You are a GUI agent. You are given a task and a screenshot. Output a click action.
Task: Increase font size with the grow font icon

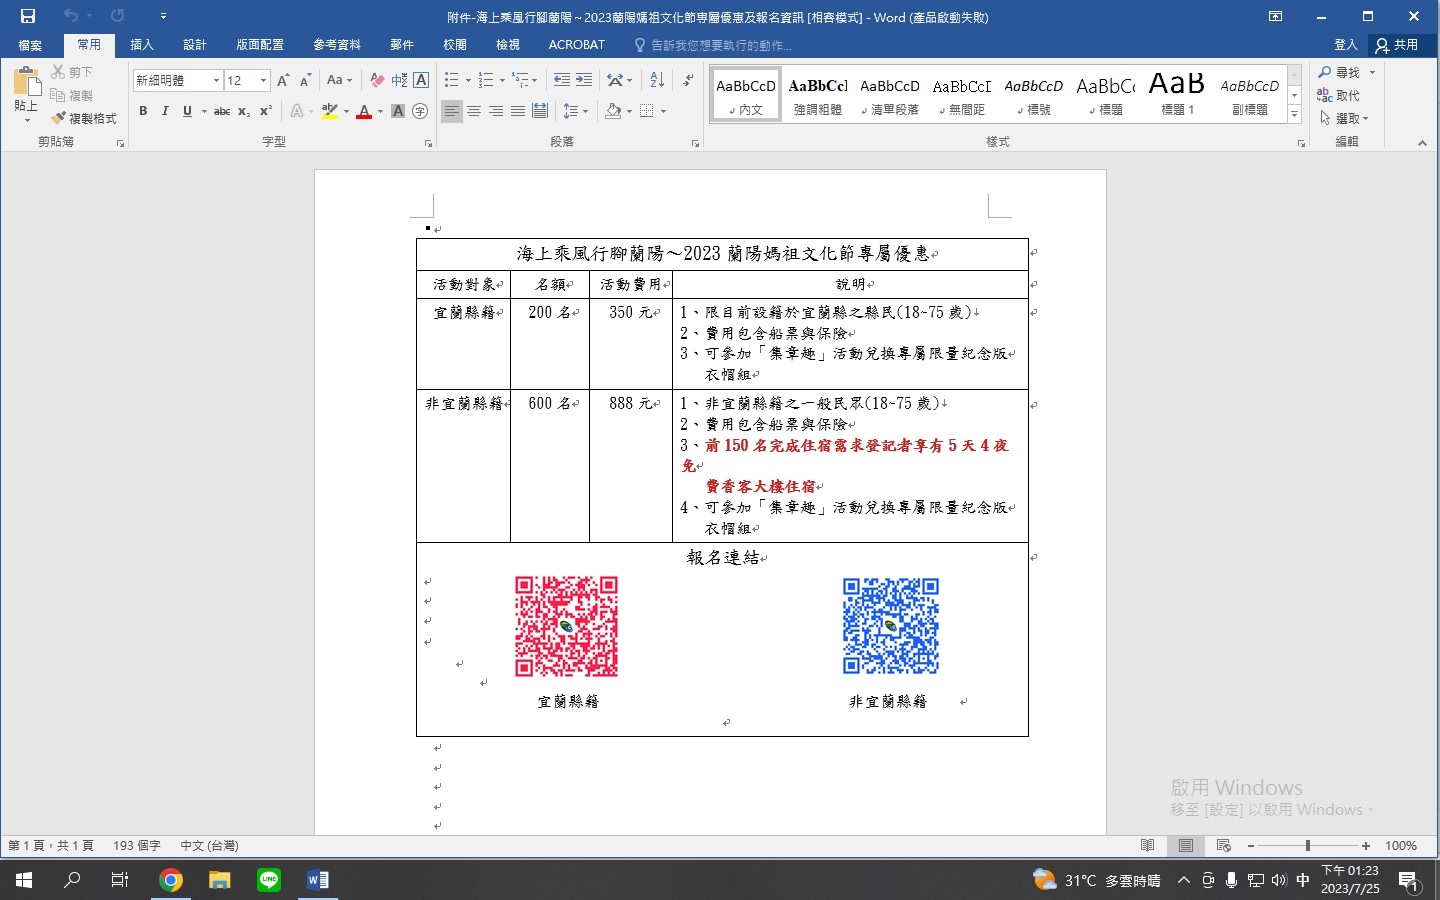pos(283,80)
